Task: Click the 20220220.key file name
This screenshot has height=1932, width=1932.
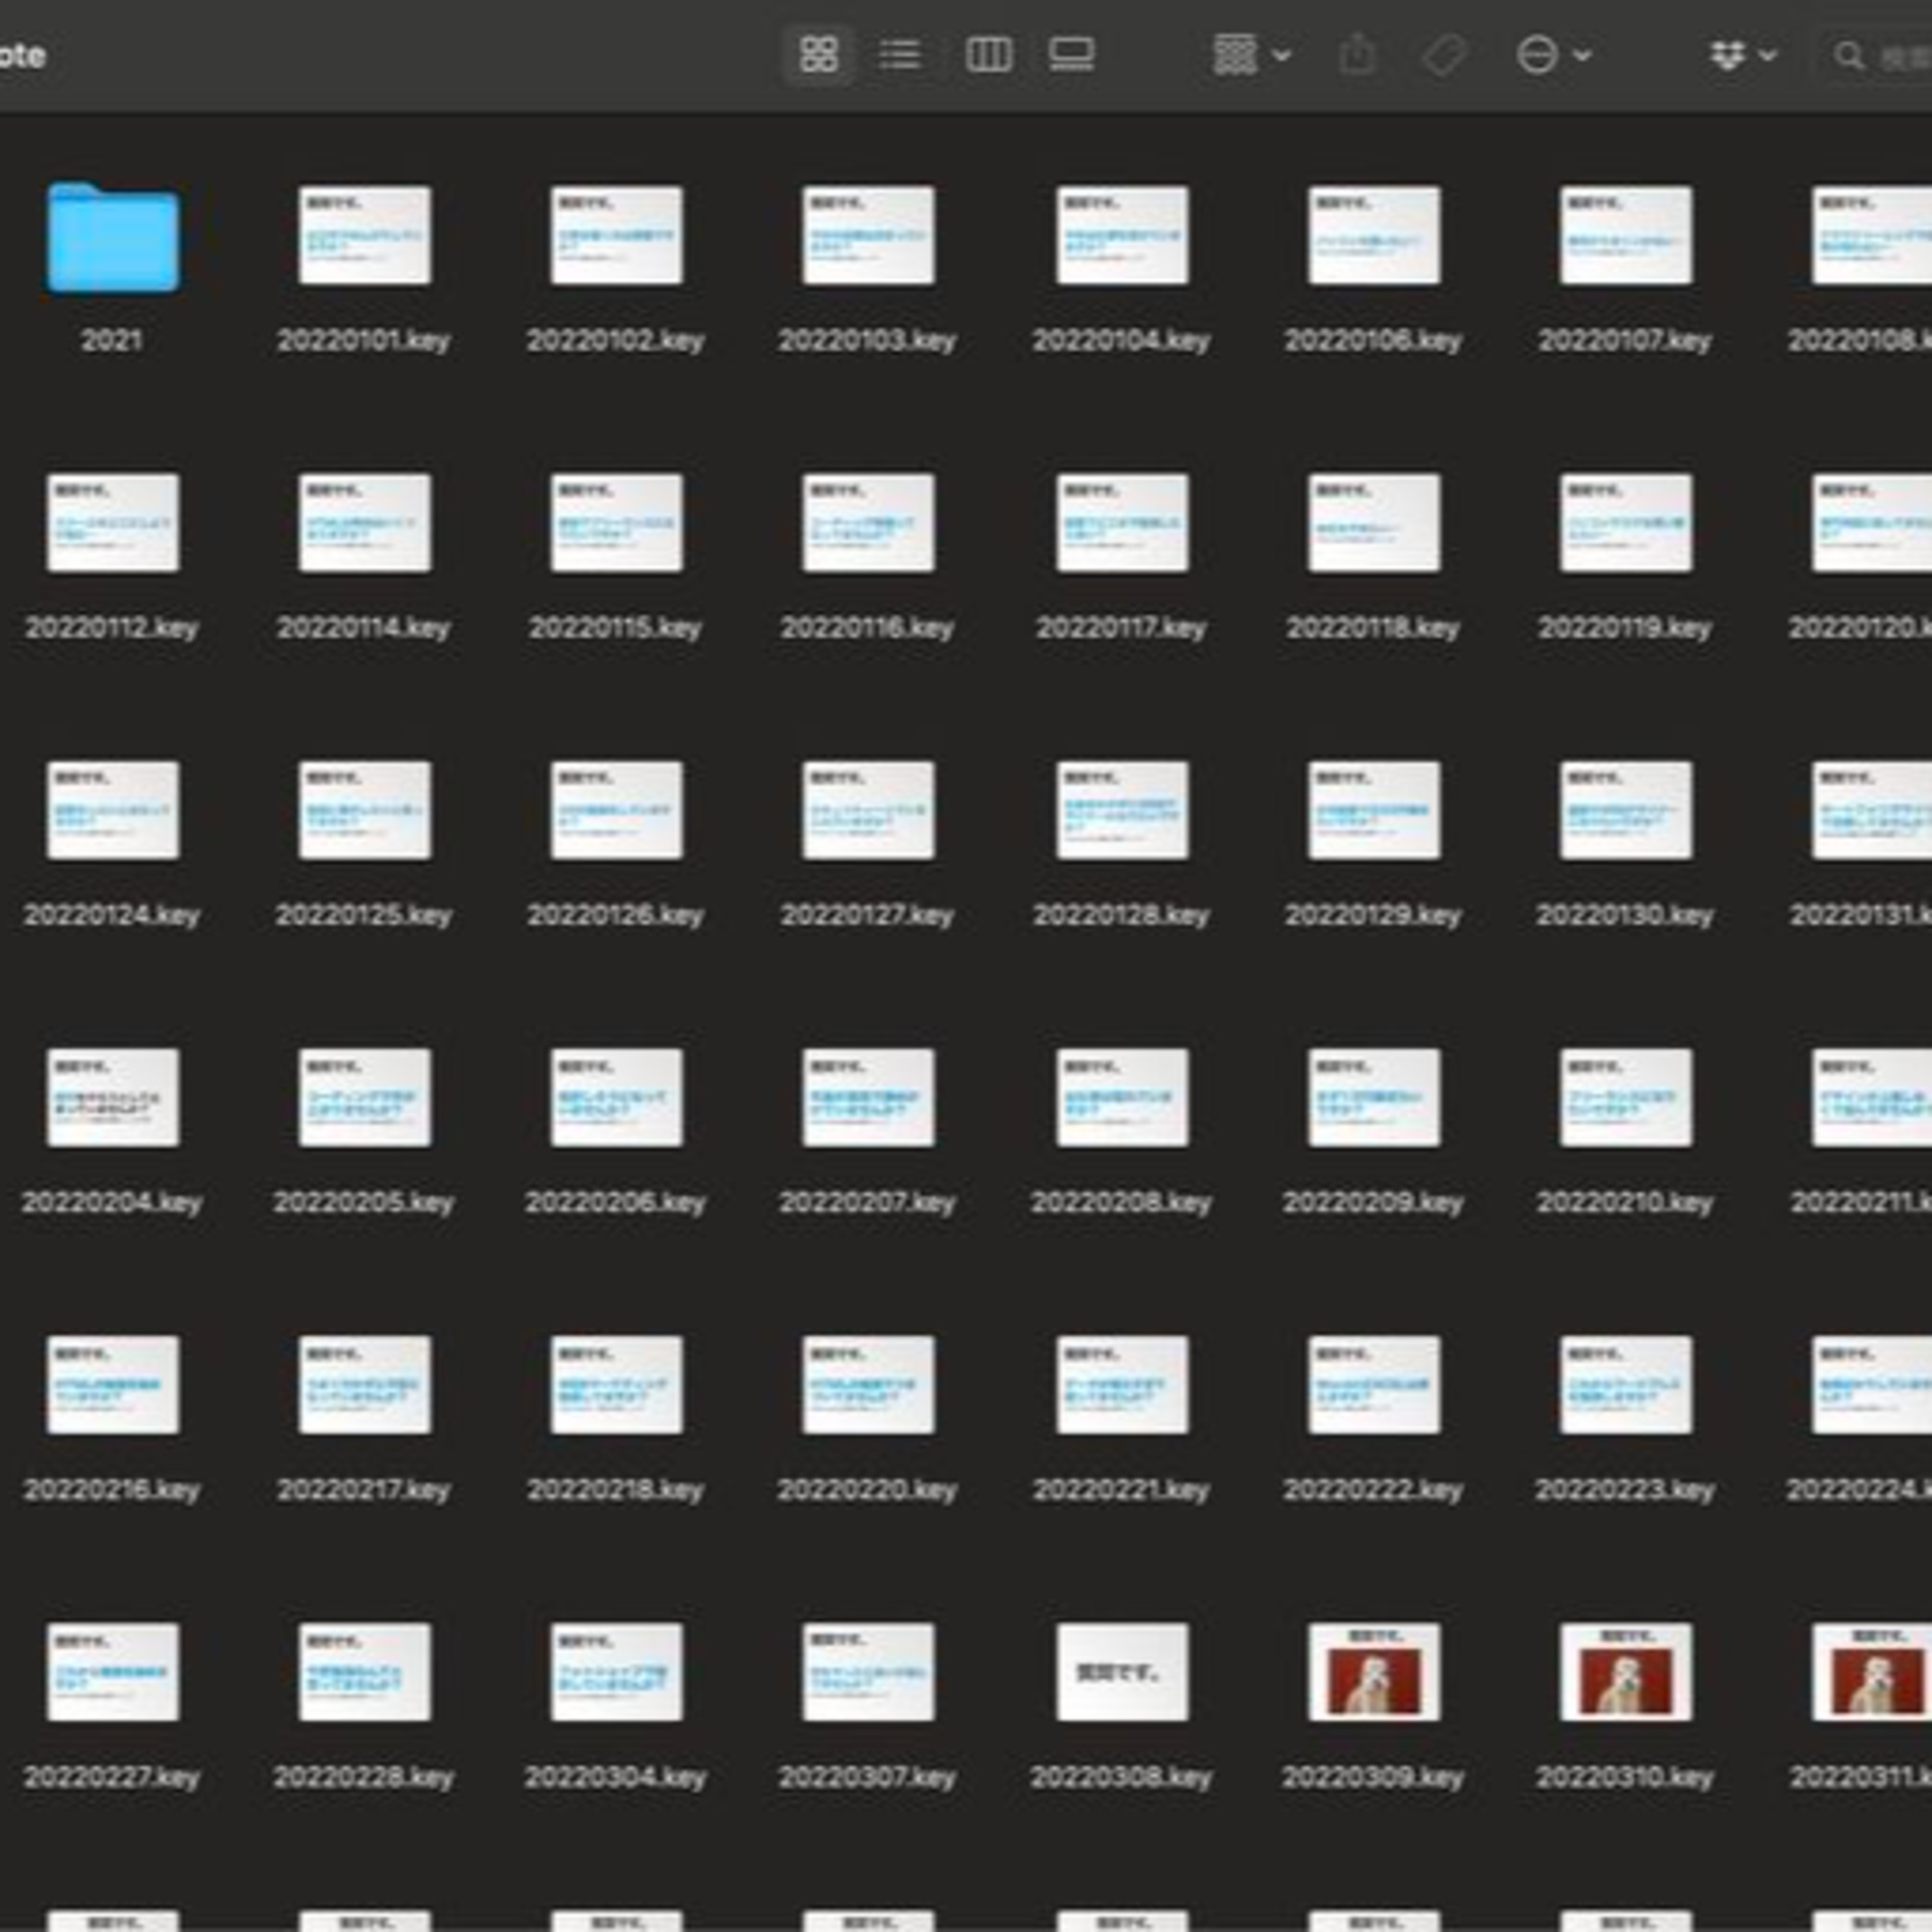Action: coord(868,1490)
